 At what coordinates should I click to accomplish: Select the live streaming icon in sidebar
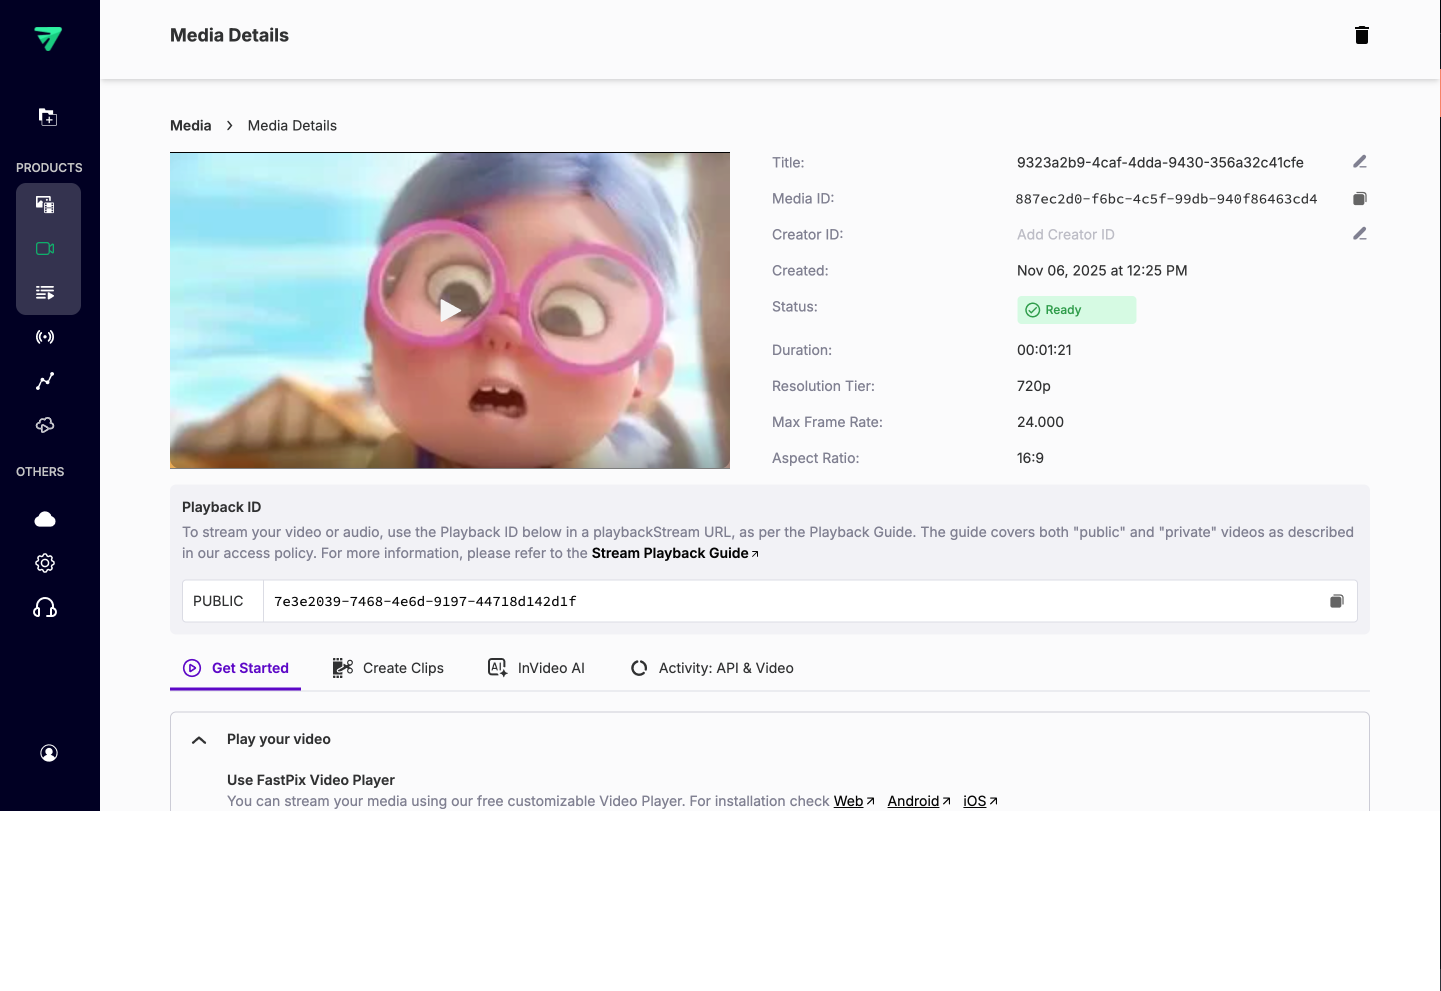click(x=45, y=336)
